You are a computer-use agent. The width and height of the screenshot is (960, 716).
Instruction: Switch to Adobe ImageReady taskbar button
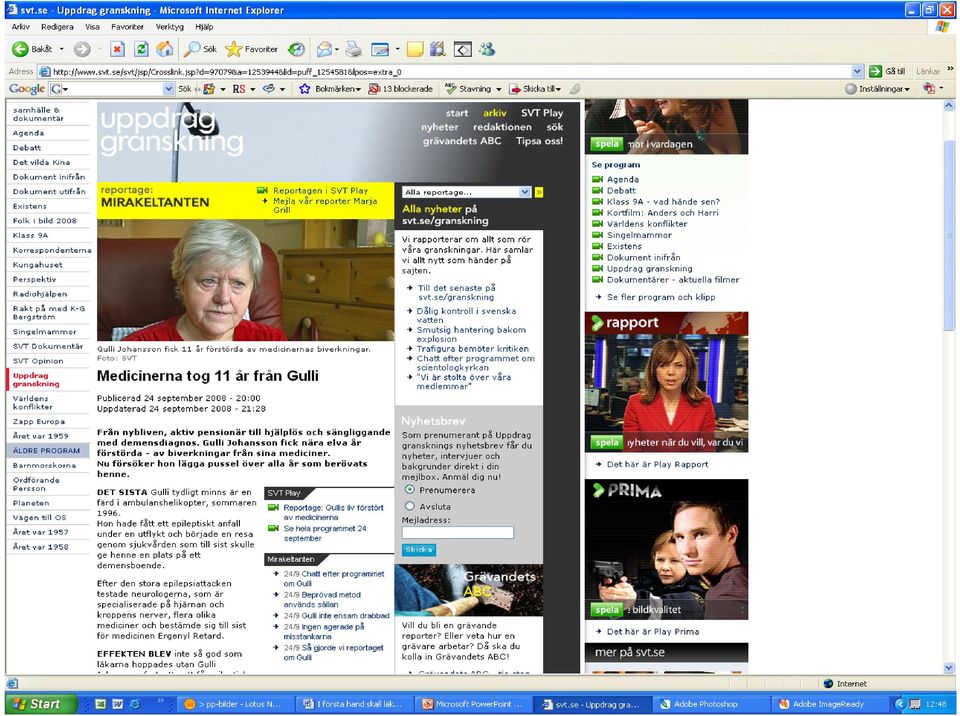pyautogui.click(x=828, y=704)
